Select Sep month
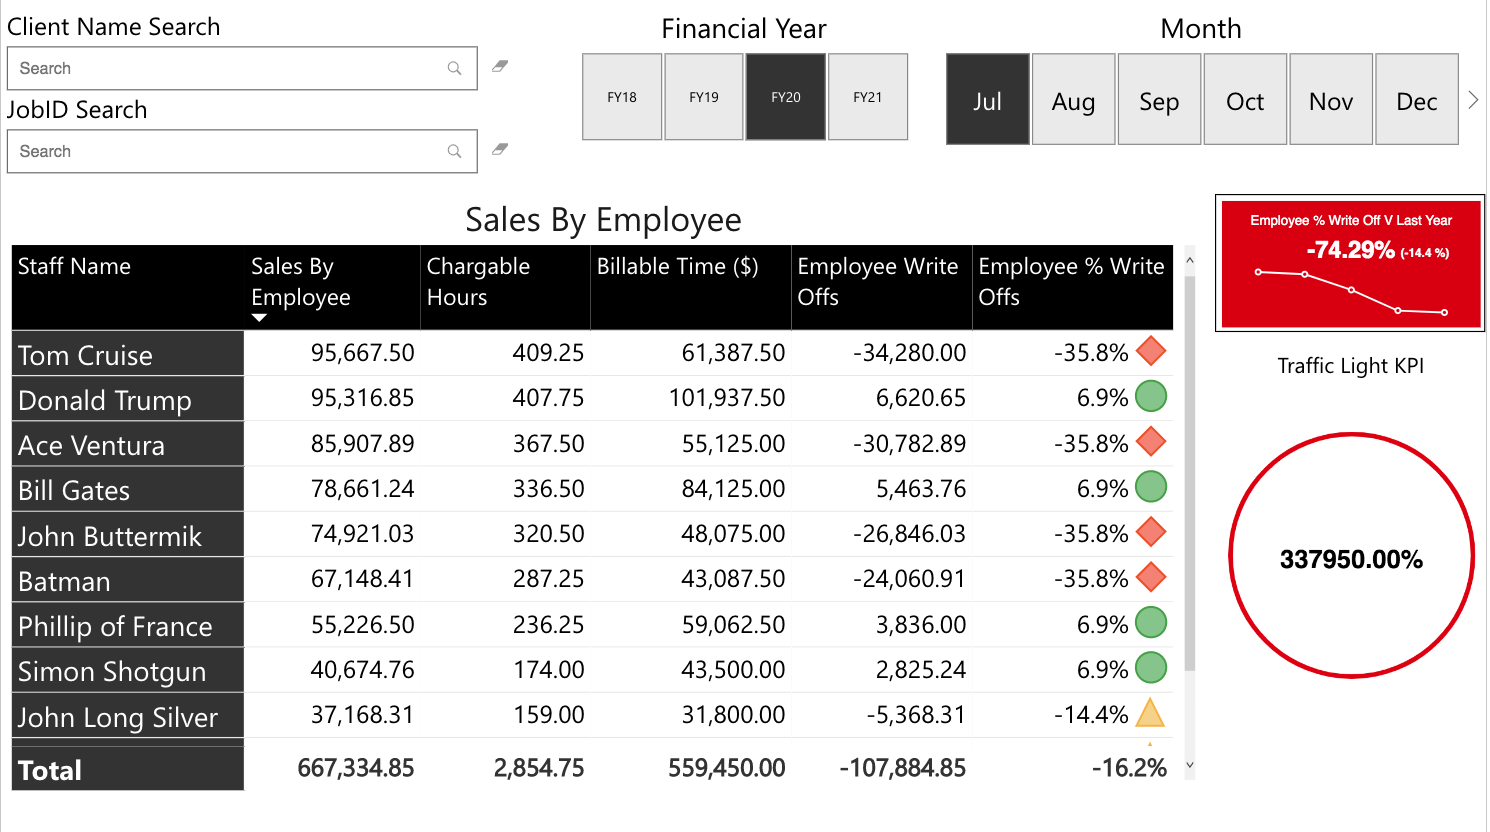 1160,100
